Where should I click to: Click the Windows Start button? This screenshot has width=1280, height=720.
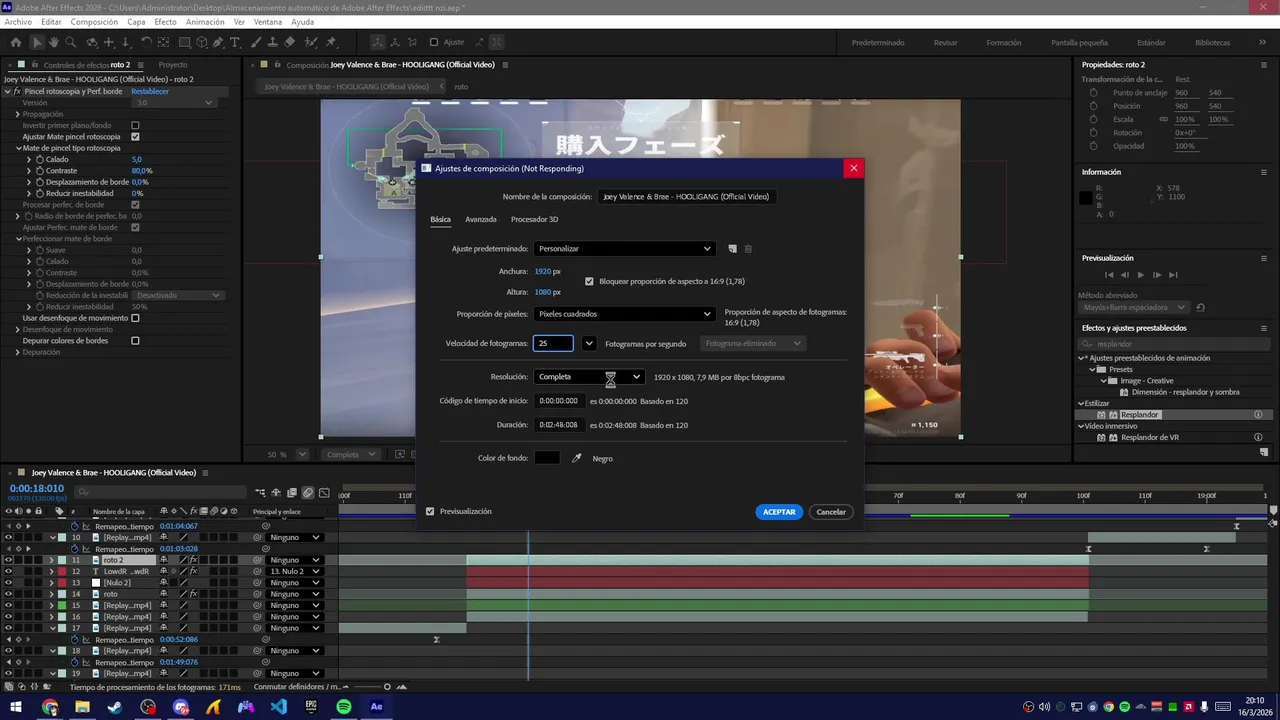(x=16, y=707)
